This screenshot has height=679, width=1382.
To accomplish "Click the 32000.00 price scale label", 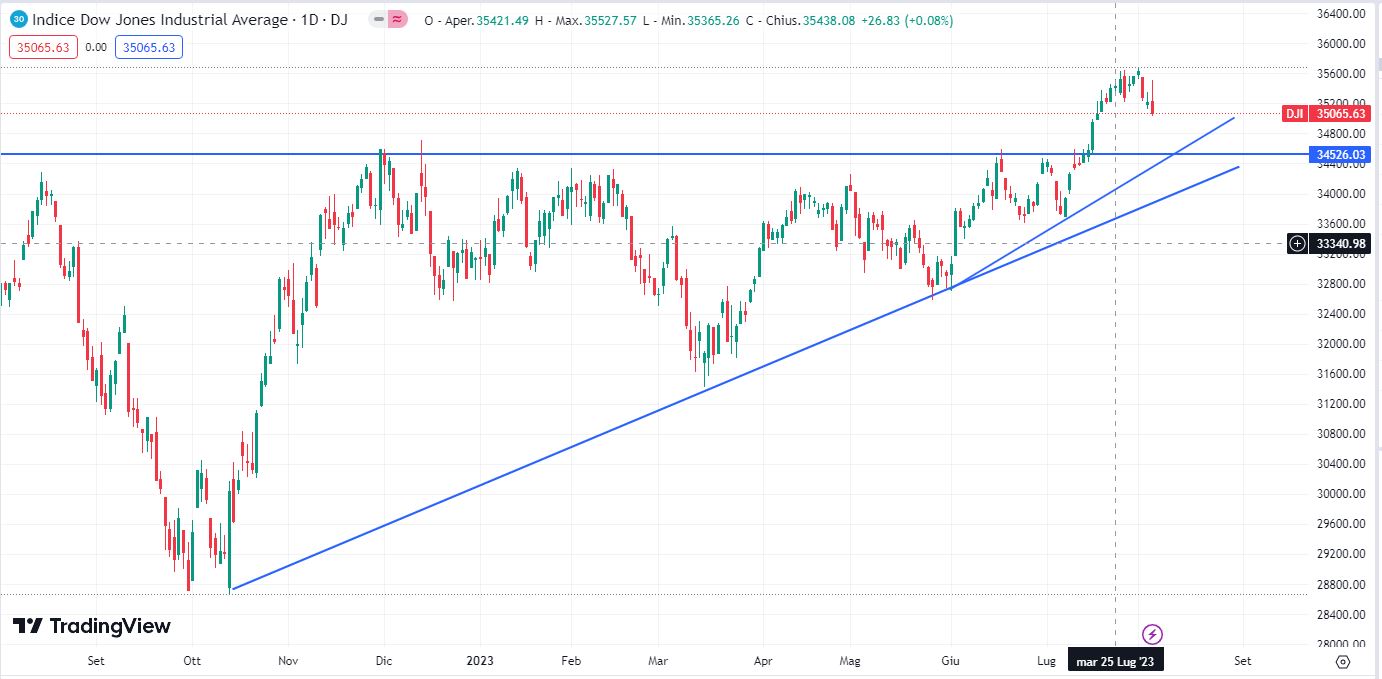I will [x=1343, y=344].
